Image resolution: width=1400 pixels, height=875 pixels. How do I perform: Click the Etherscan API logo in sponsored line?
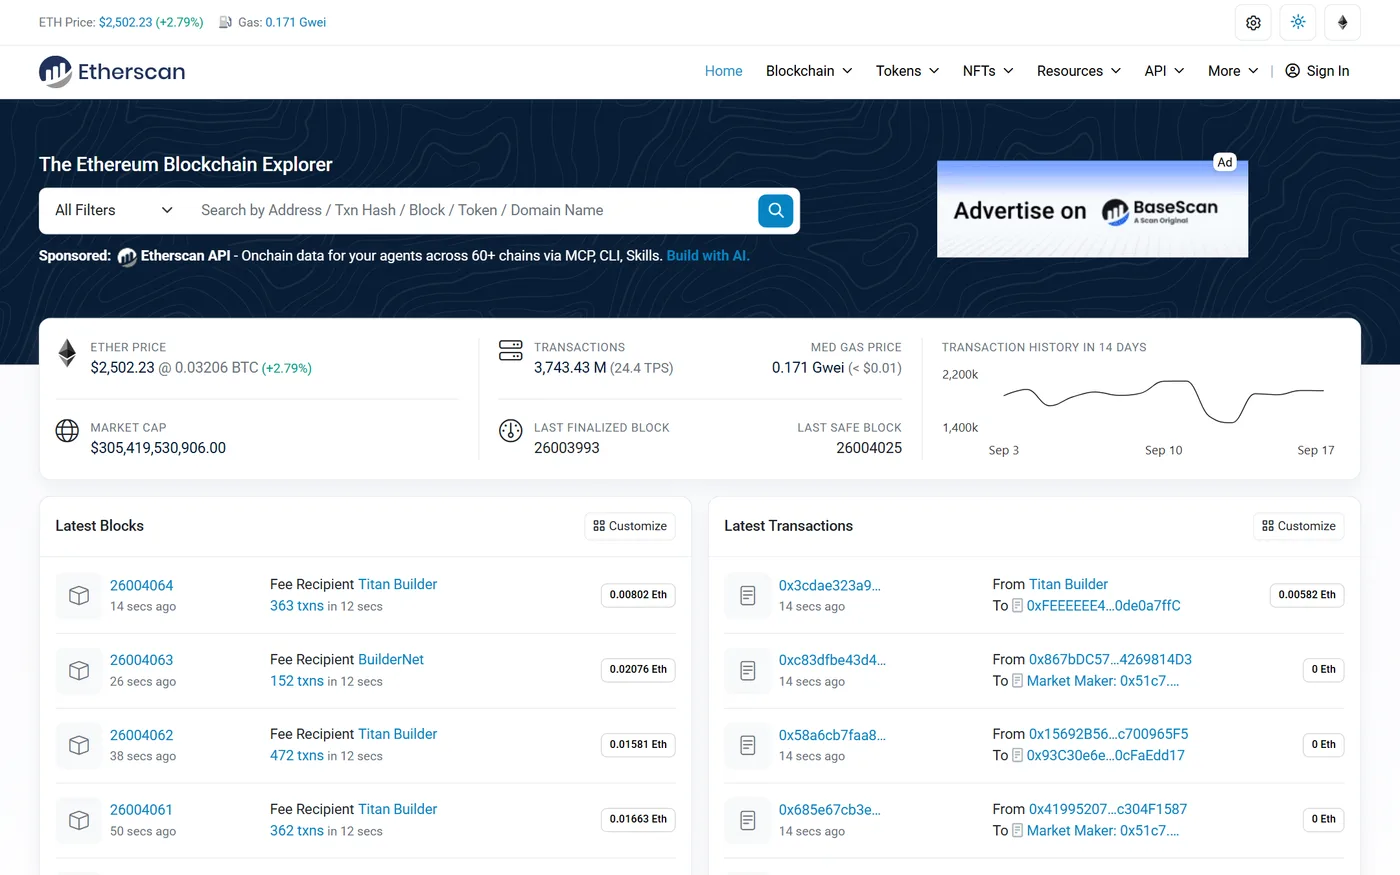click(x=127, y=257)
